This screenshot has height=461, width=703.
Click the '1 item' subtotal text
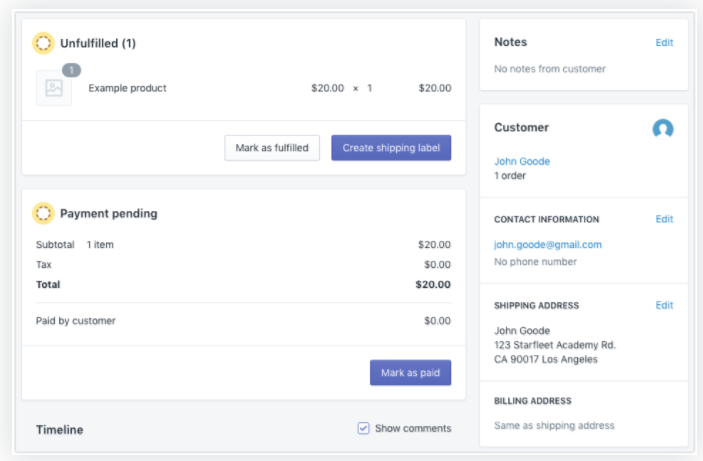pyautogui.click(x=100, y=244)
